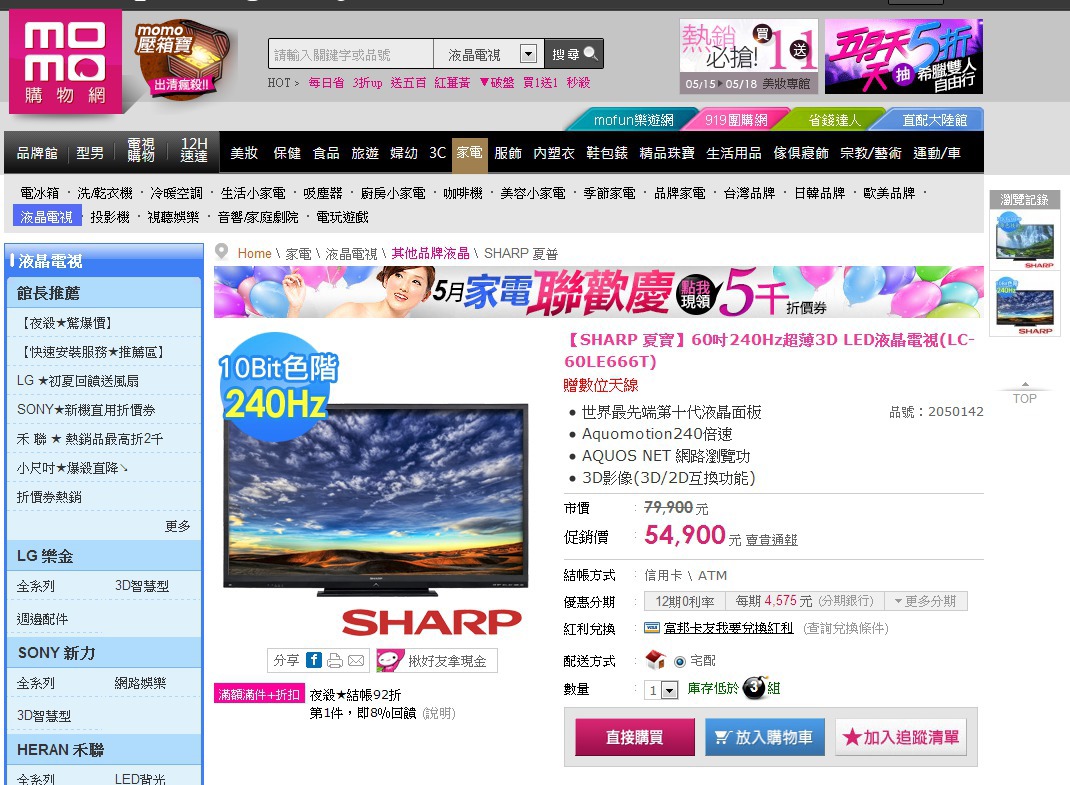The image size is (1070, 785).
Task: Share product via Facebook icon
Action: [x=314, y=660]
